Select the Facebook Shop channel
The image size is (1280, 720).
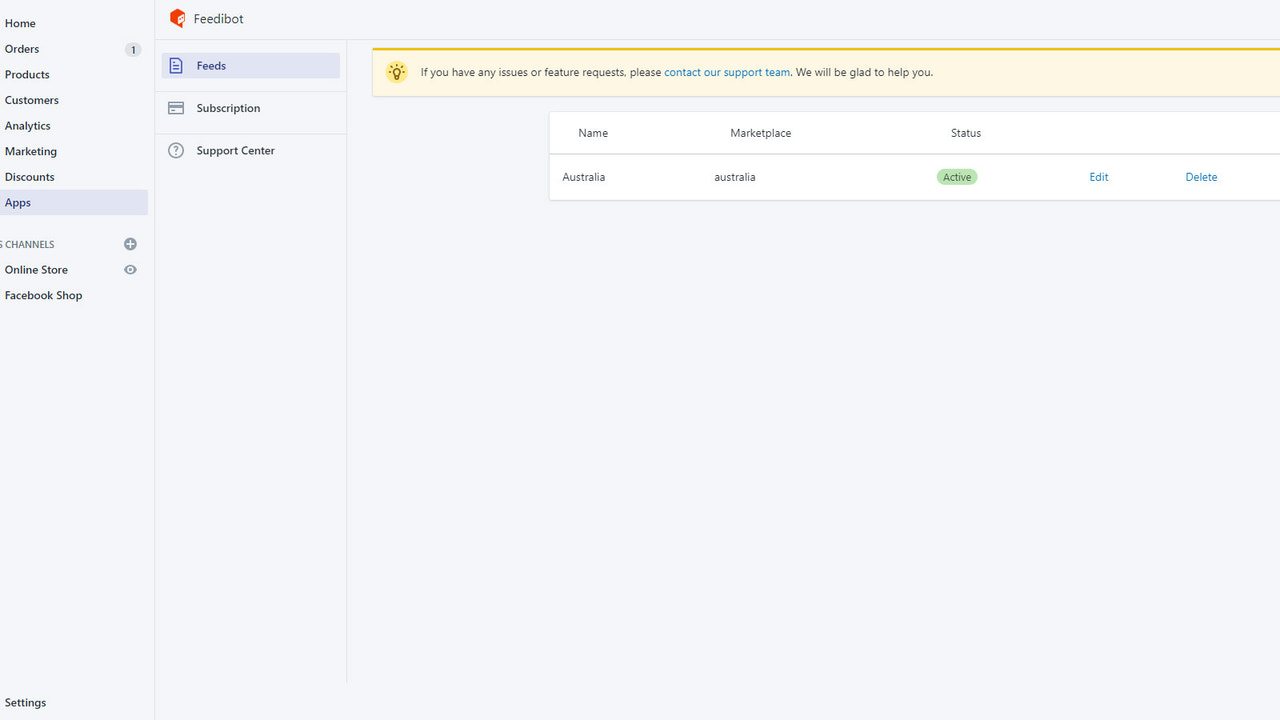coord(43,294)
